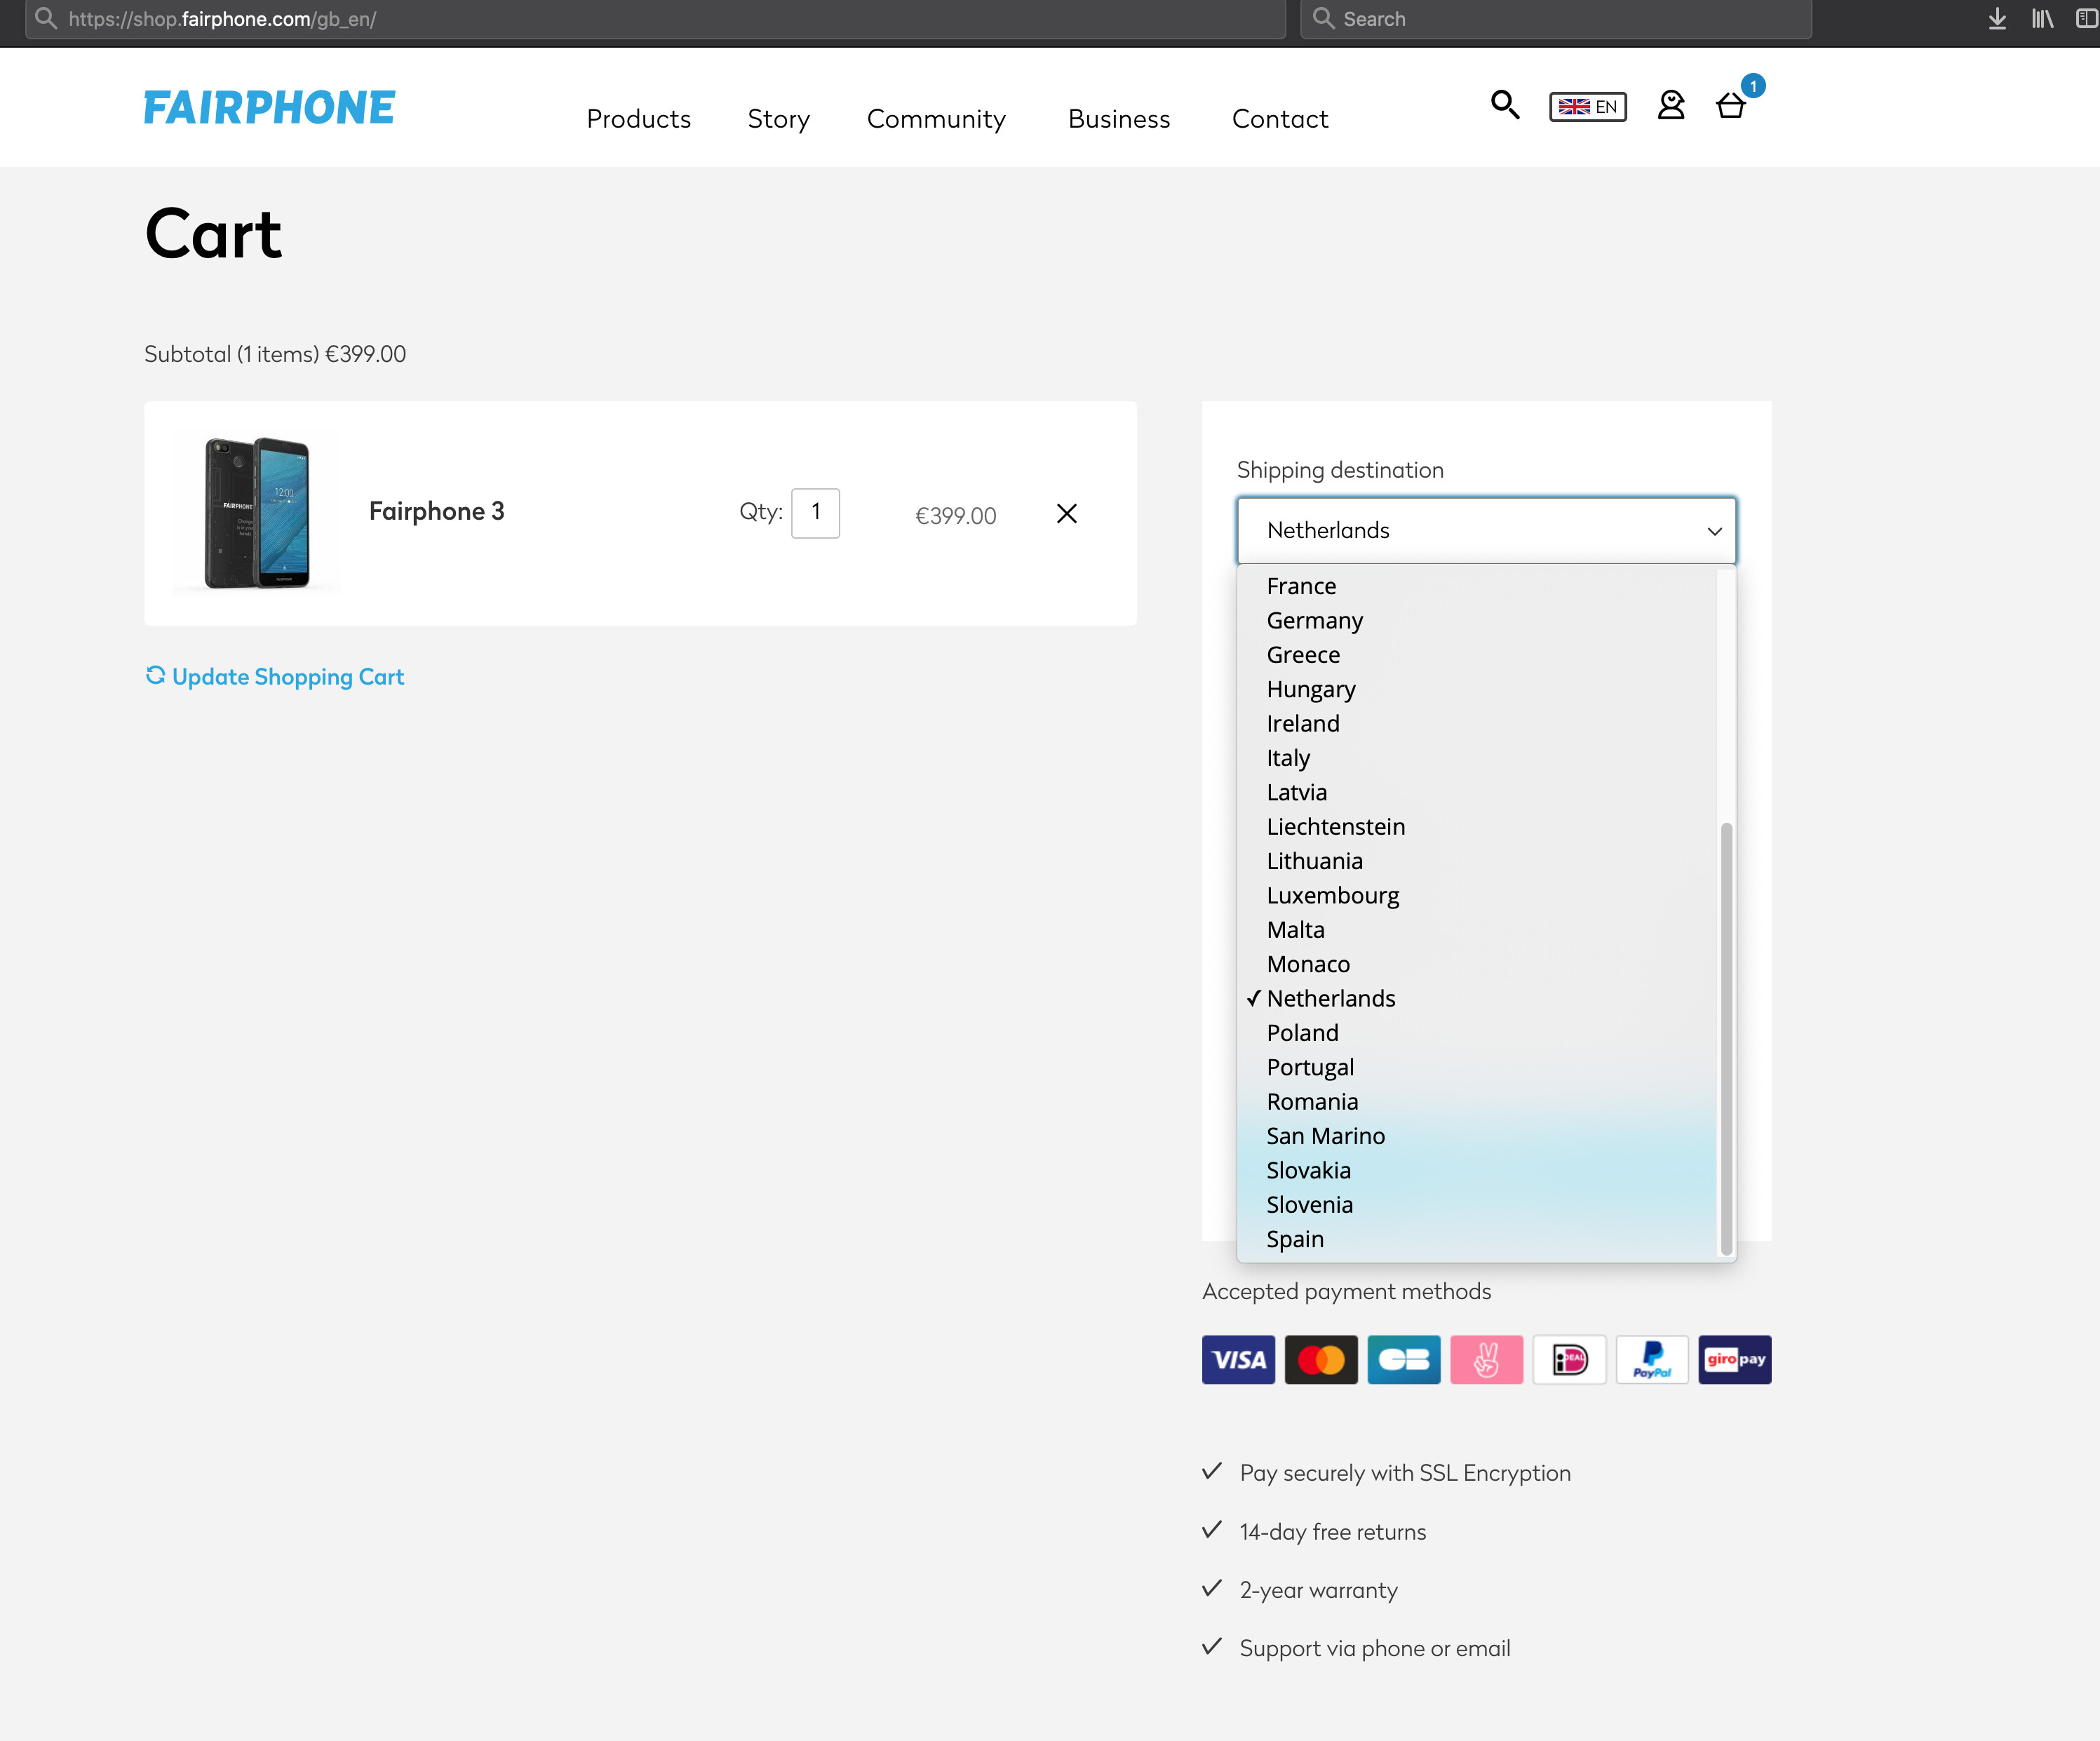Select Italy in the dropdown

tap(1476, 758)
